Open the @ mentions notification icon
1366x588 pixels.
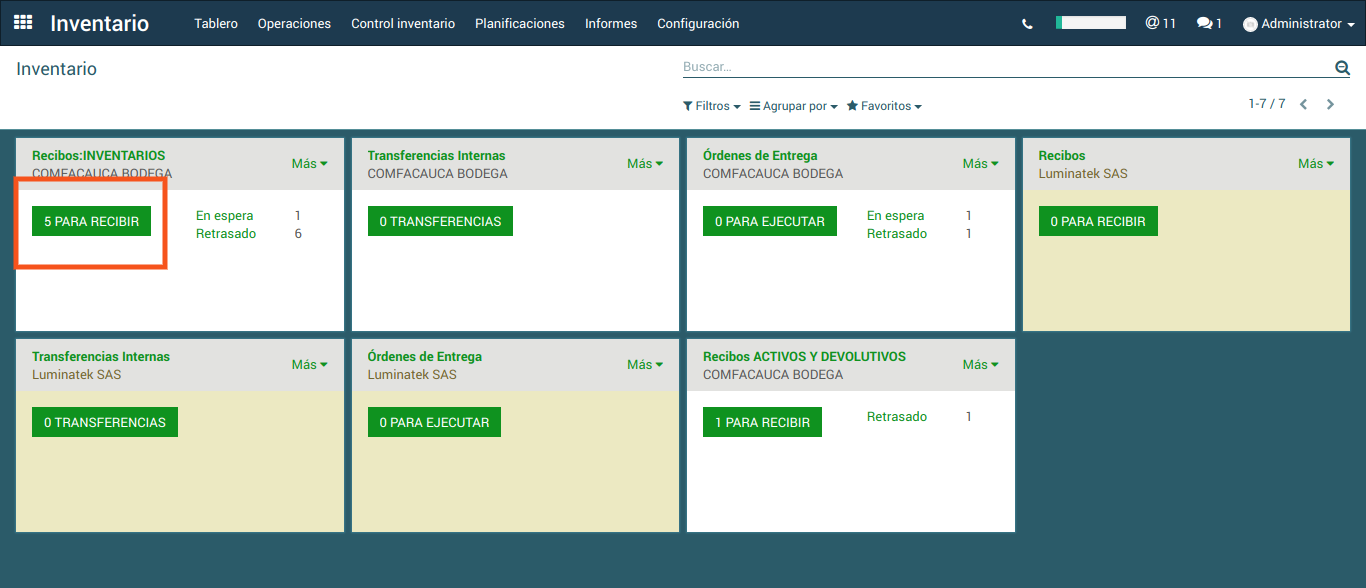pos(1160,23)
